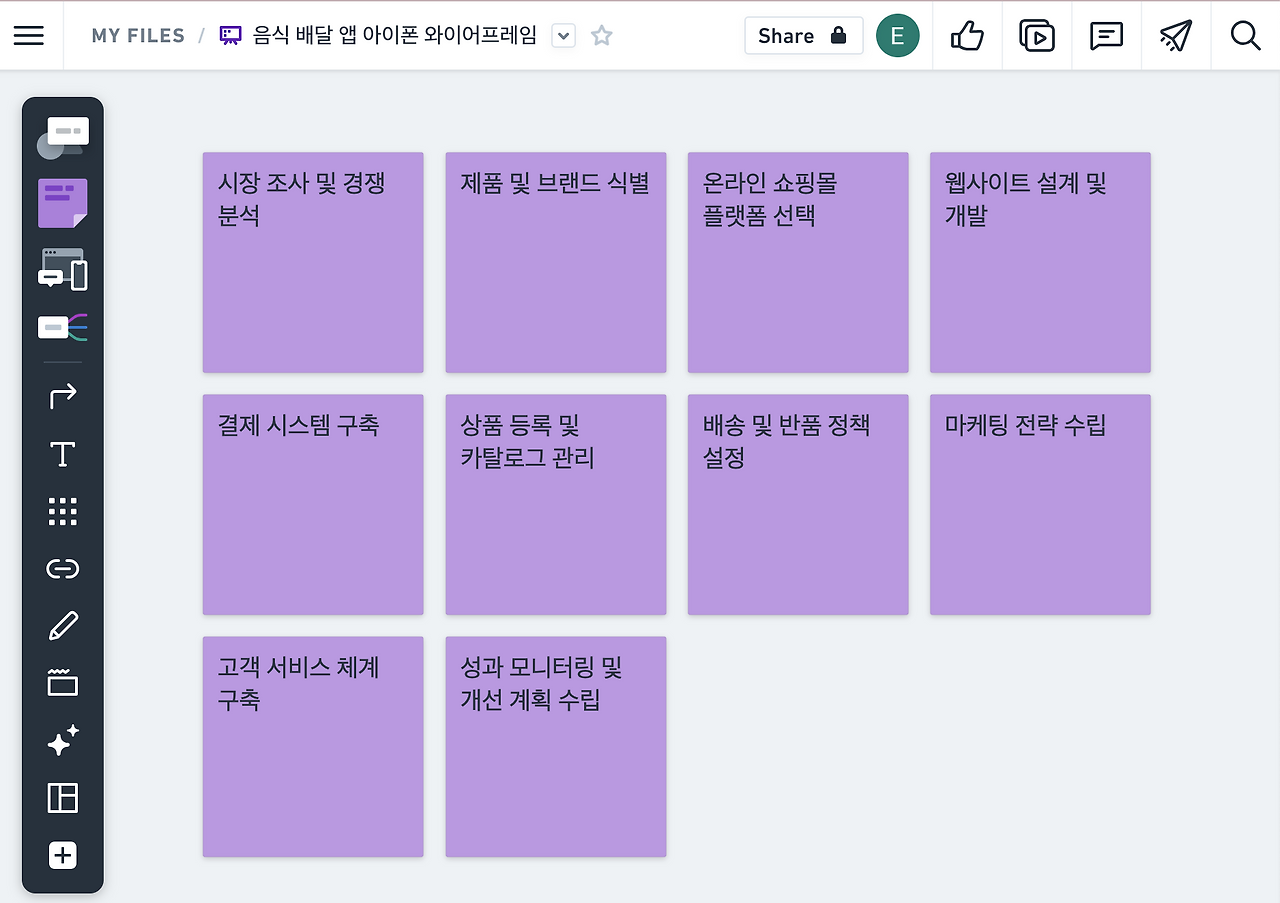Open the frames tool
This screenshot has height=903, width=1280.
click(x=62, y=682)
